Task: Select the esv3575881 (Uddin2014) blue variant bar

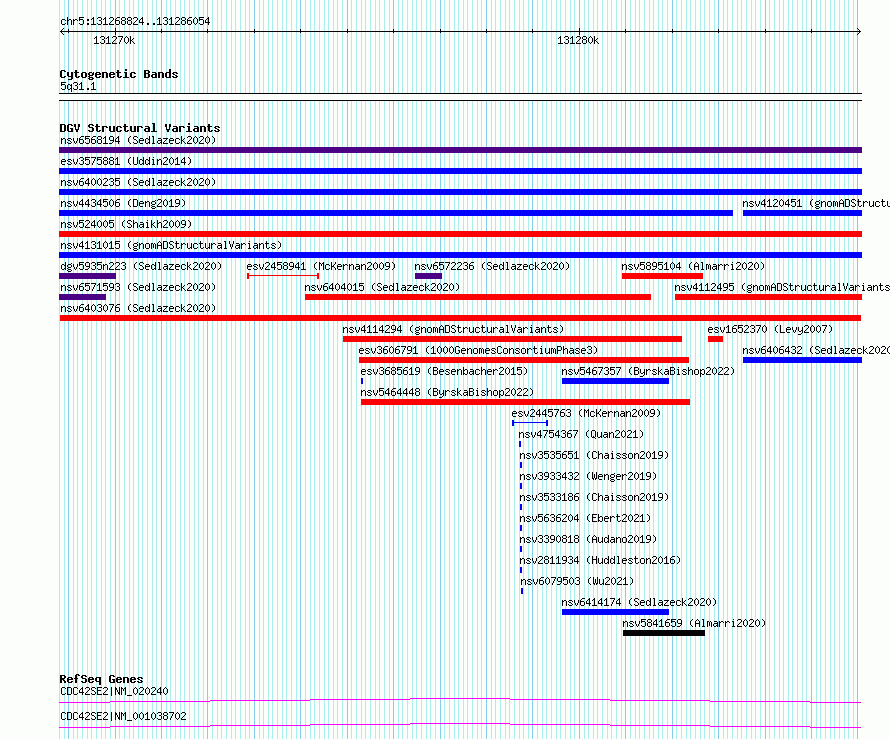Action: pos(460,171)
